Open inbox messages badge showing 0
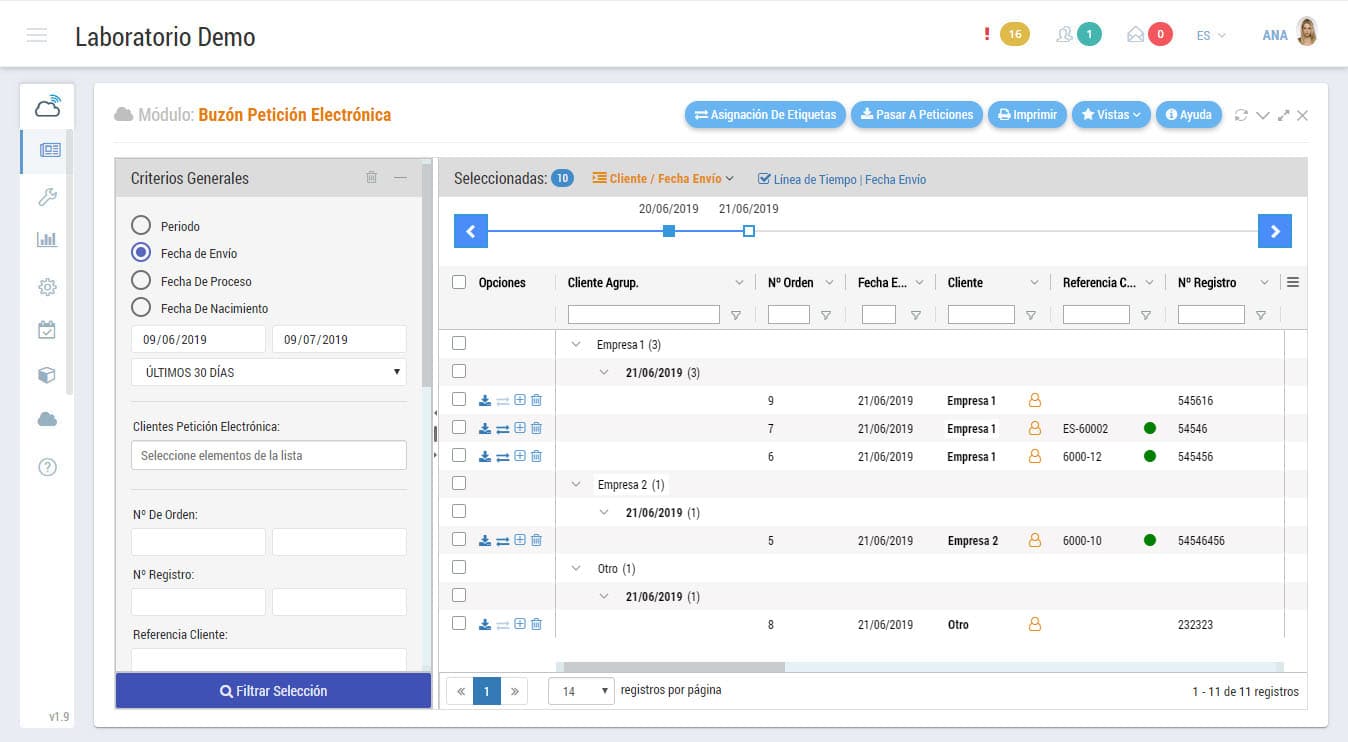 [1160, 35]
